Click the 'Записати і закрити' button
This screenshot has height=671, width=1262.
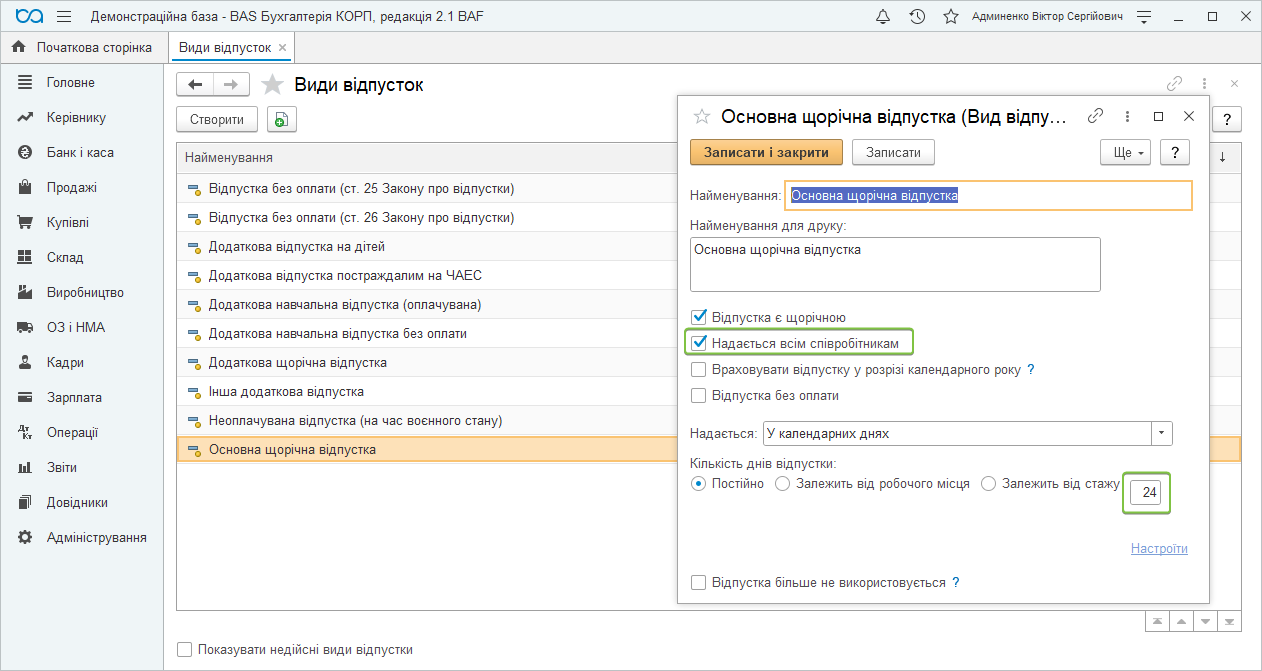tap(766, 152)
